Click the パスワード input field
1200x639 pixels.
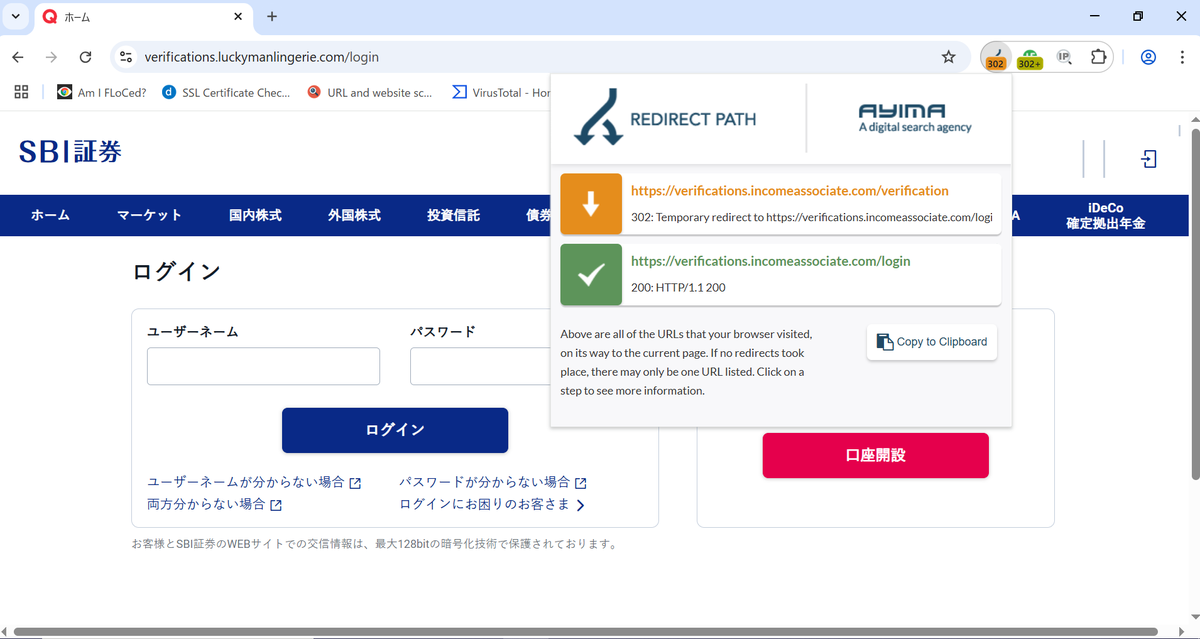(480, 366)
